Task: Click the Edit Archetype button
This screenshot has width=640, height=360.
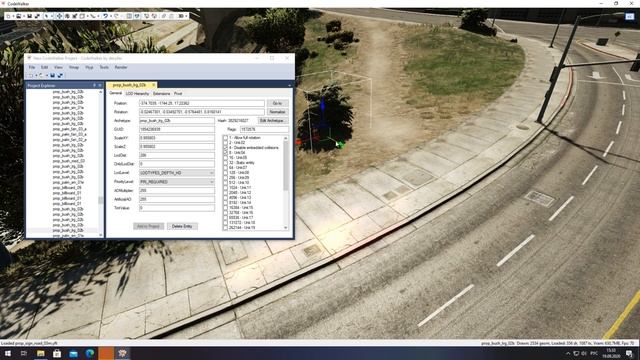Action: point(272,121)
